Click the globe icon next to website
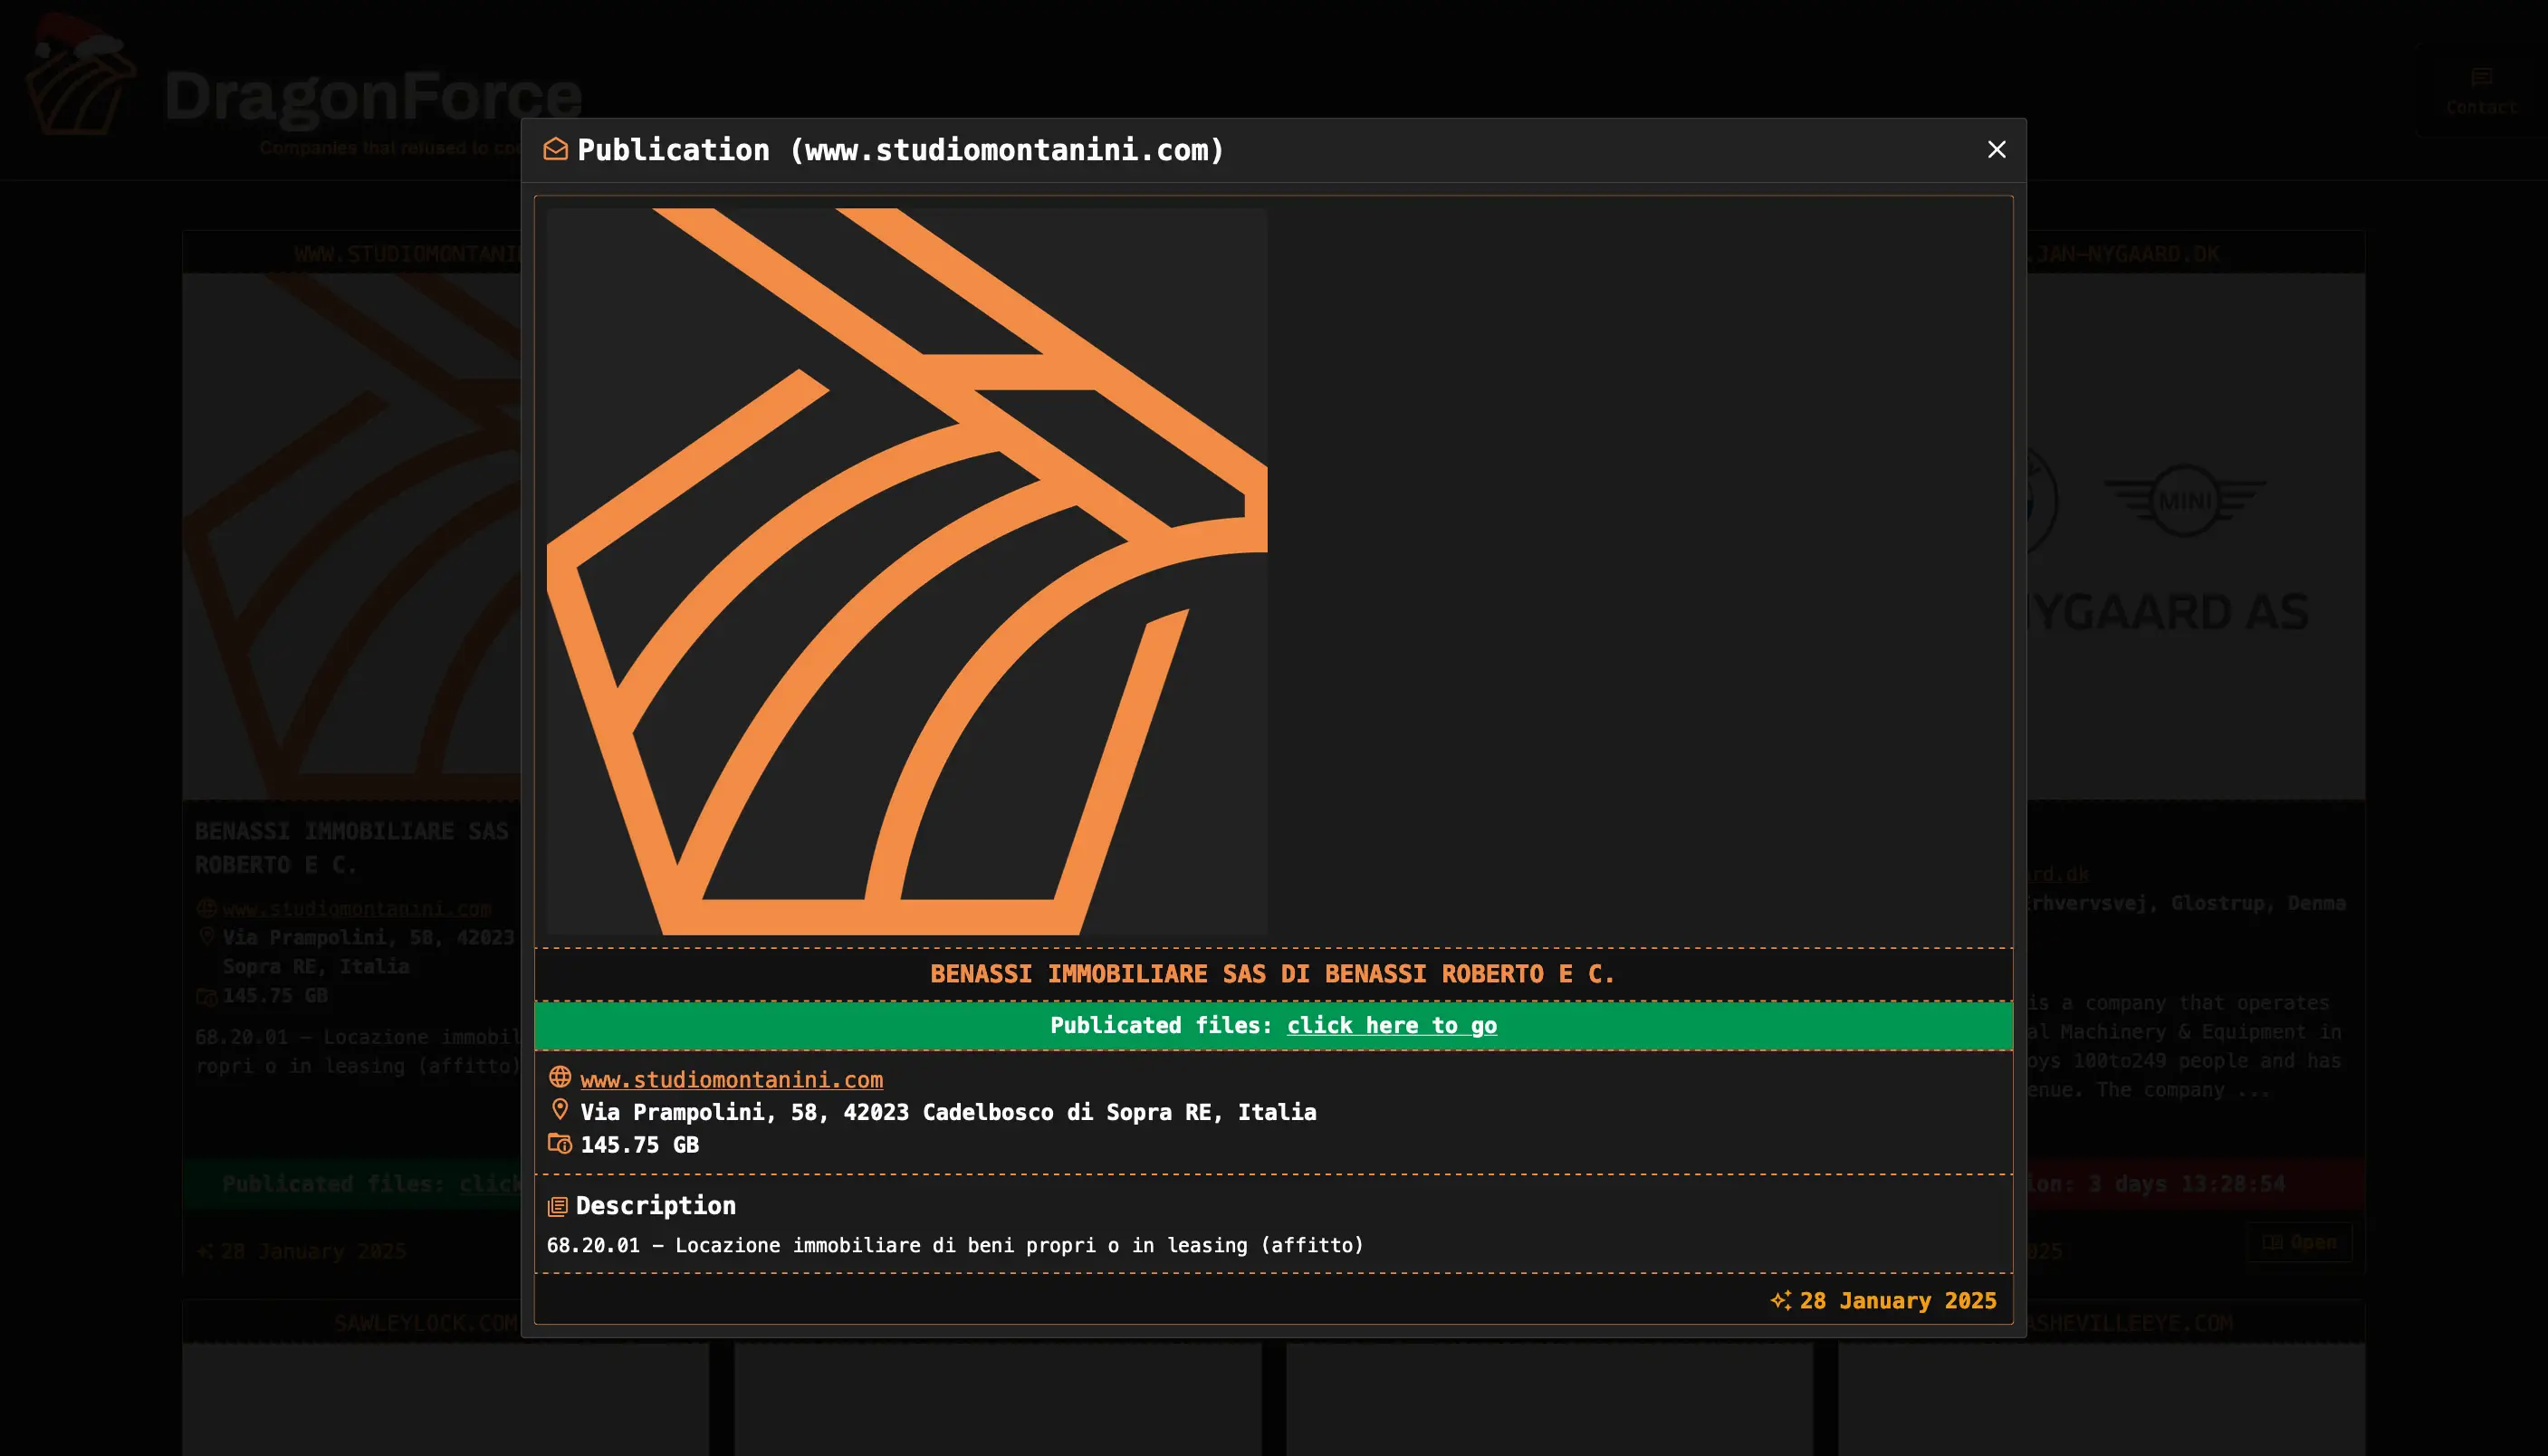This screenshot has width=2548, height=1456. point(560,1077)
